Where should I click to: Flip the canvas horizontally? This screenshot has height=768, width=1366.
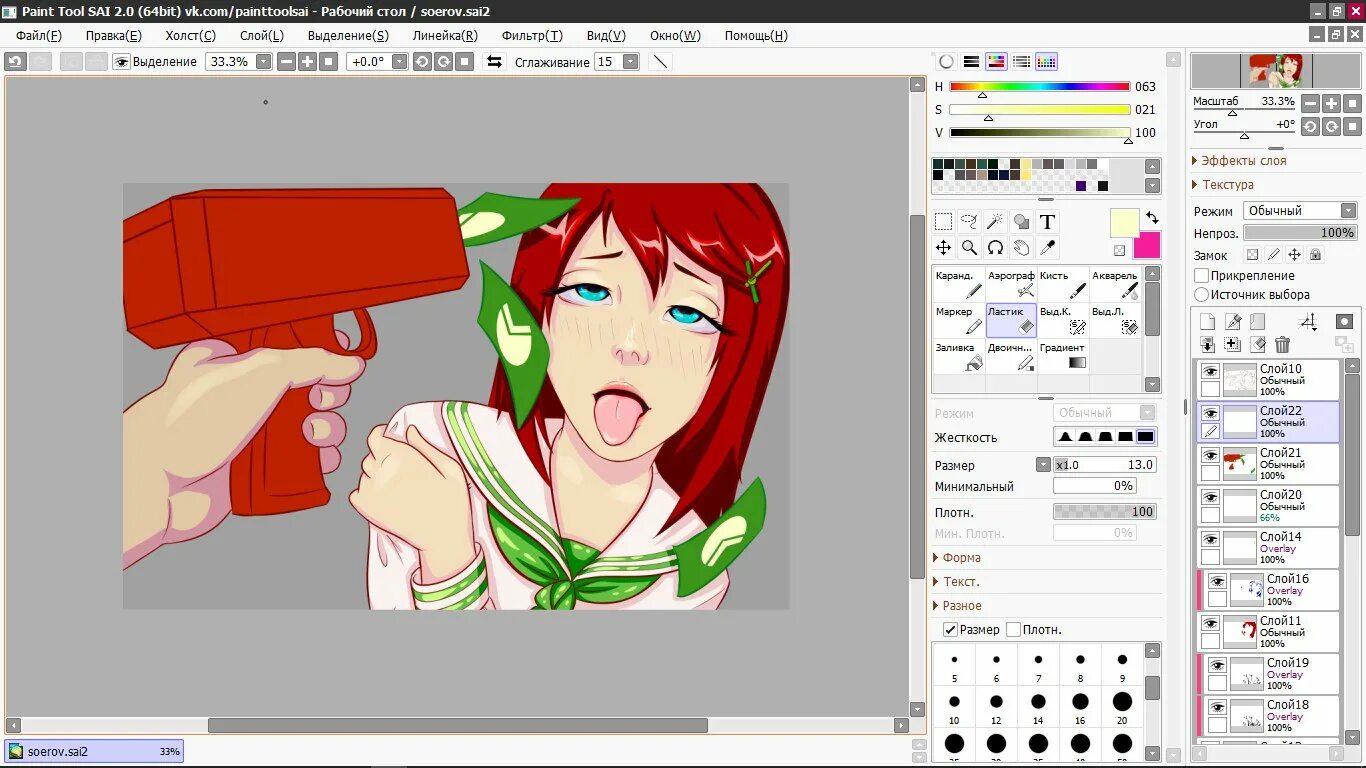tap(494, 62)
